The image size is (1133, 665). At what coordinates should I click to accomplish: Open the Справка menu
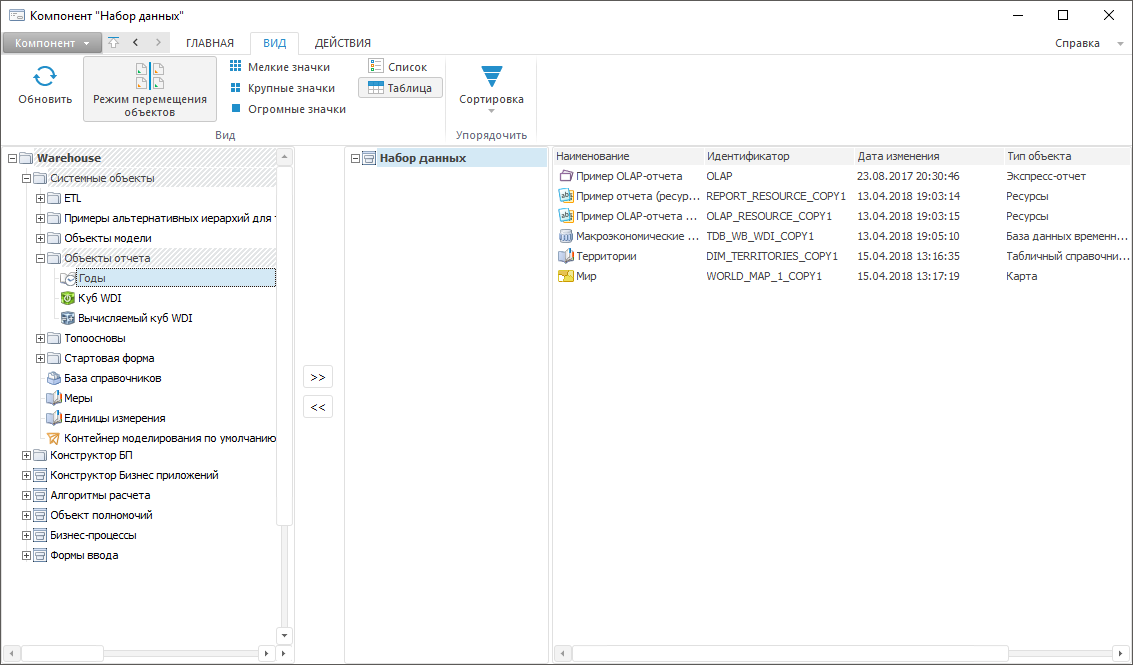tap(1077, 43)
